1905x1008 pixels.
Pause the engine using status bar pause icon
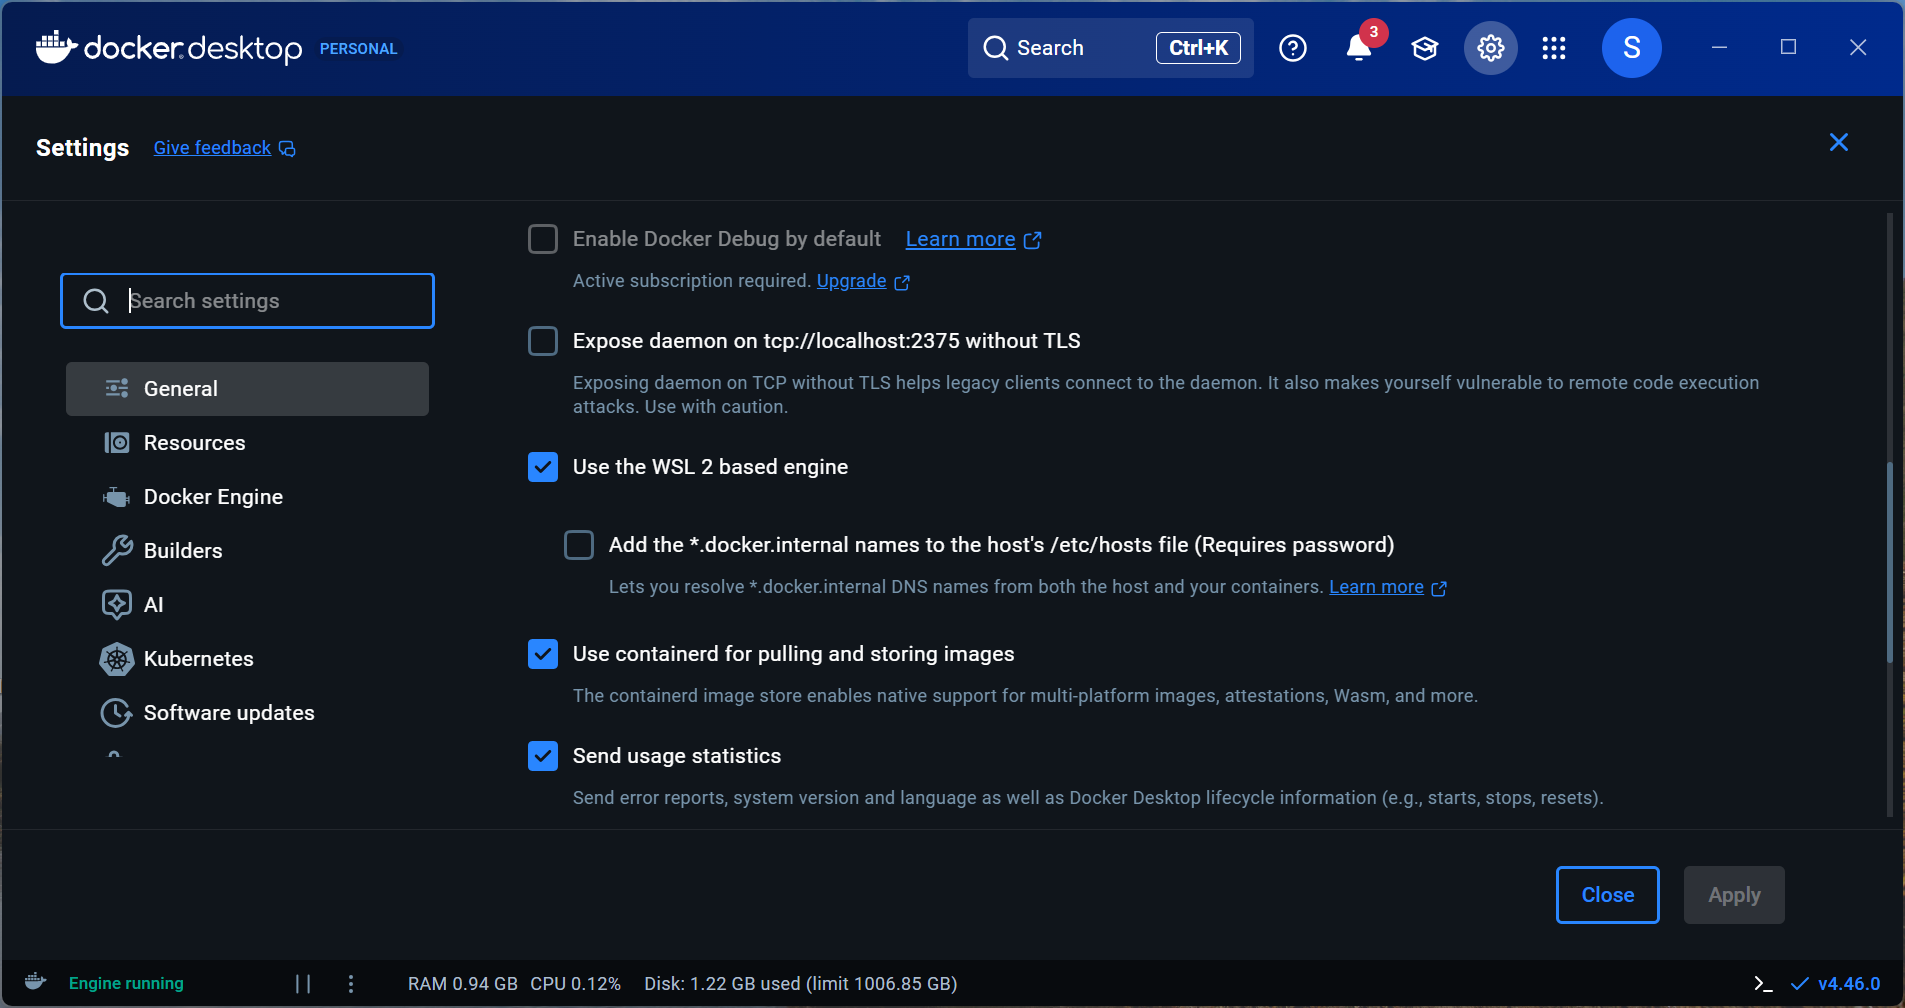click(x=303, y=984)
